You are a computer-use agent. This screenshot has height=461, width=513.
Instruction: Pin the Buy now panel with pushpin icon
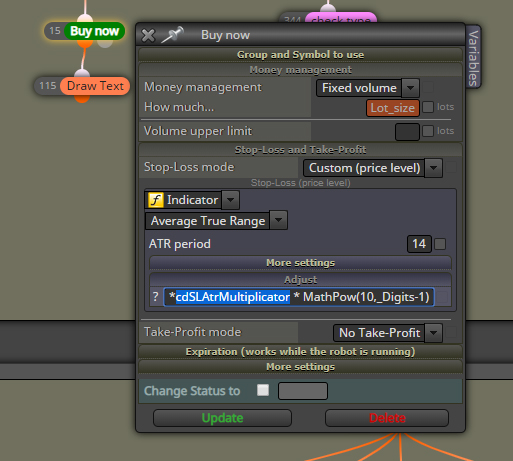(172, 35)
